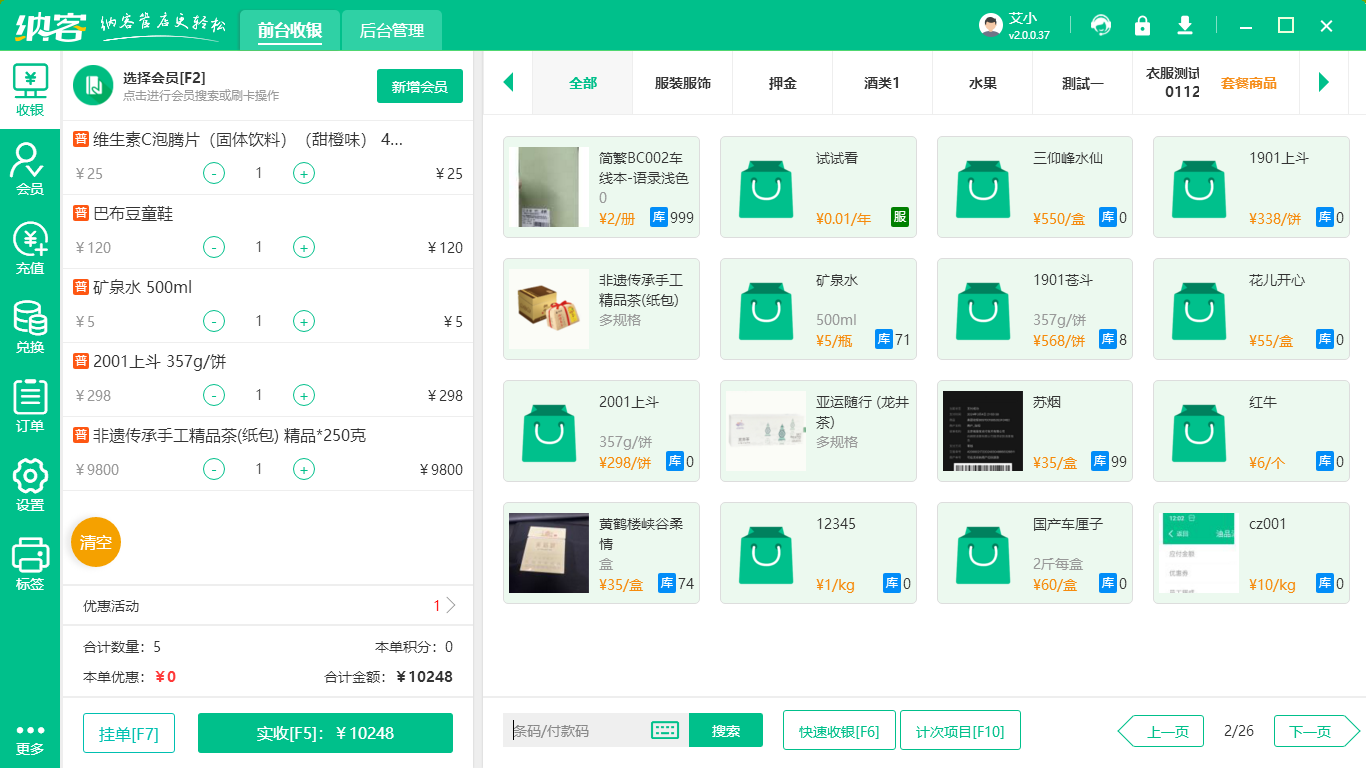
Task: Select the 套餐商品 category tab
Action: [1249, 83]
